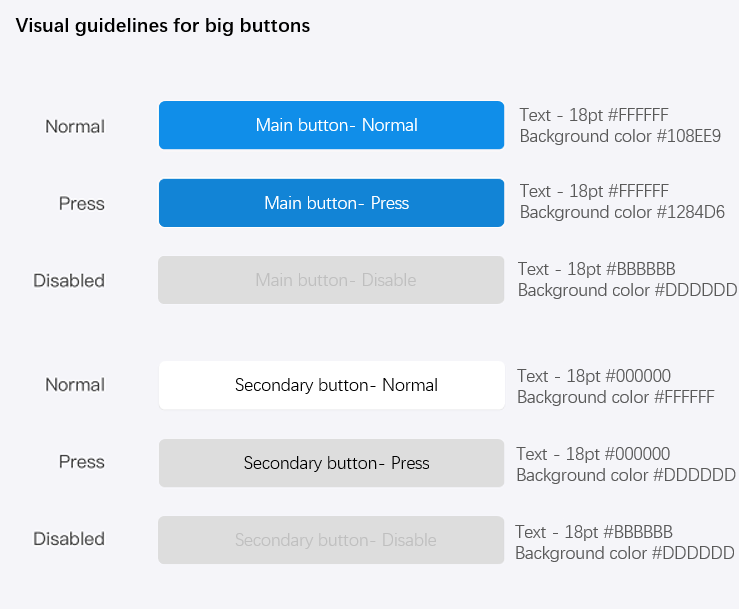739x609 pixels.
Task: Click the "Disabled" label beside the Main button
Action: coord(69,280)
